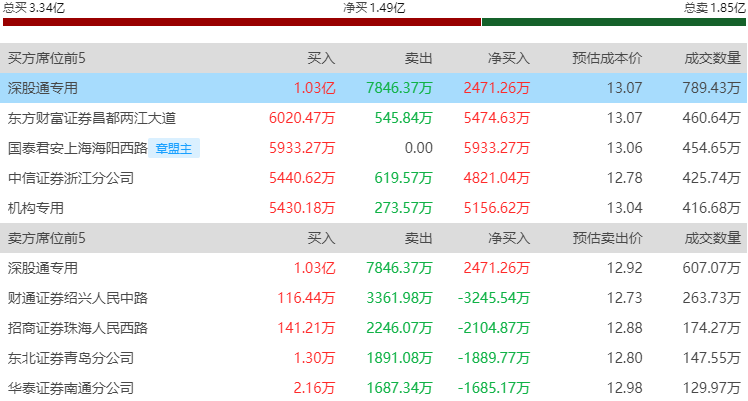This screenshot has width=748, height=401.
Task: Click buy amount 1.30万
Action: (x=314, y=358)
